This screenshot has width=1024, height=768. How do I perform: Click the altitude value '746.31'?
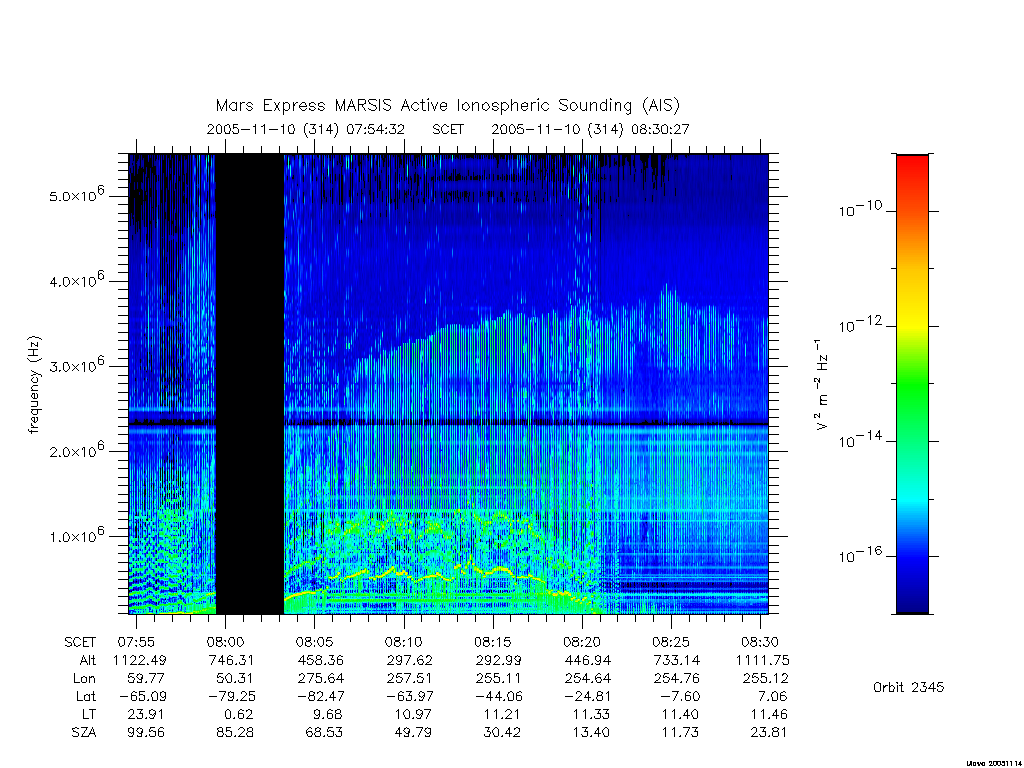click(231, 660)
